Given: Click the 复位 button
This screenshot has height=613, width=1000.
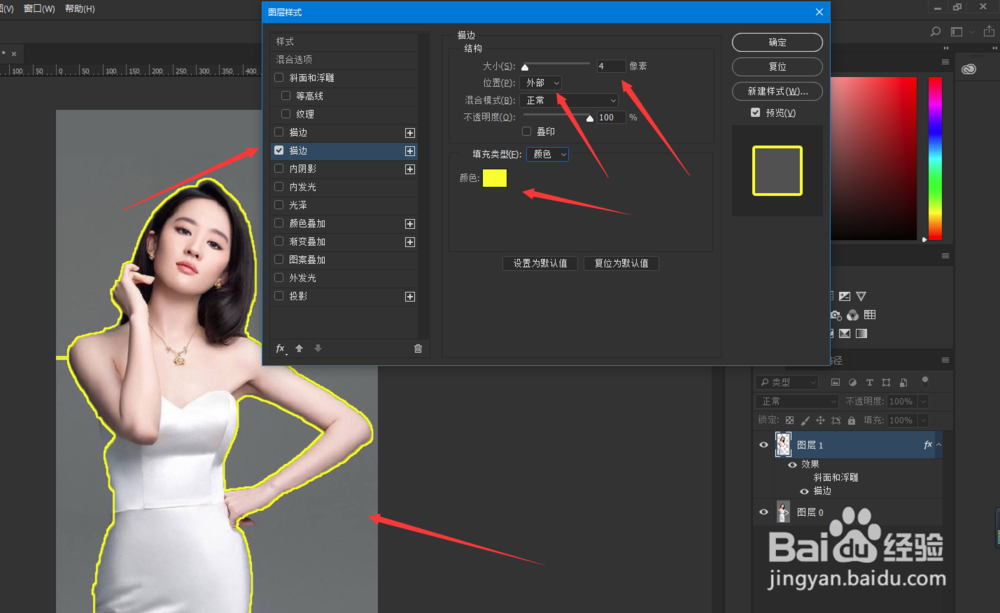Looking at the screenshot, I should [777, 67].
